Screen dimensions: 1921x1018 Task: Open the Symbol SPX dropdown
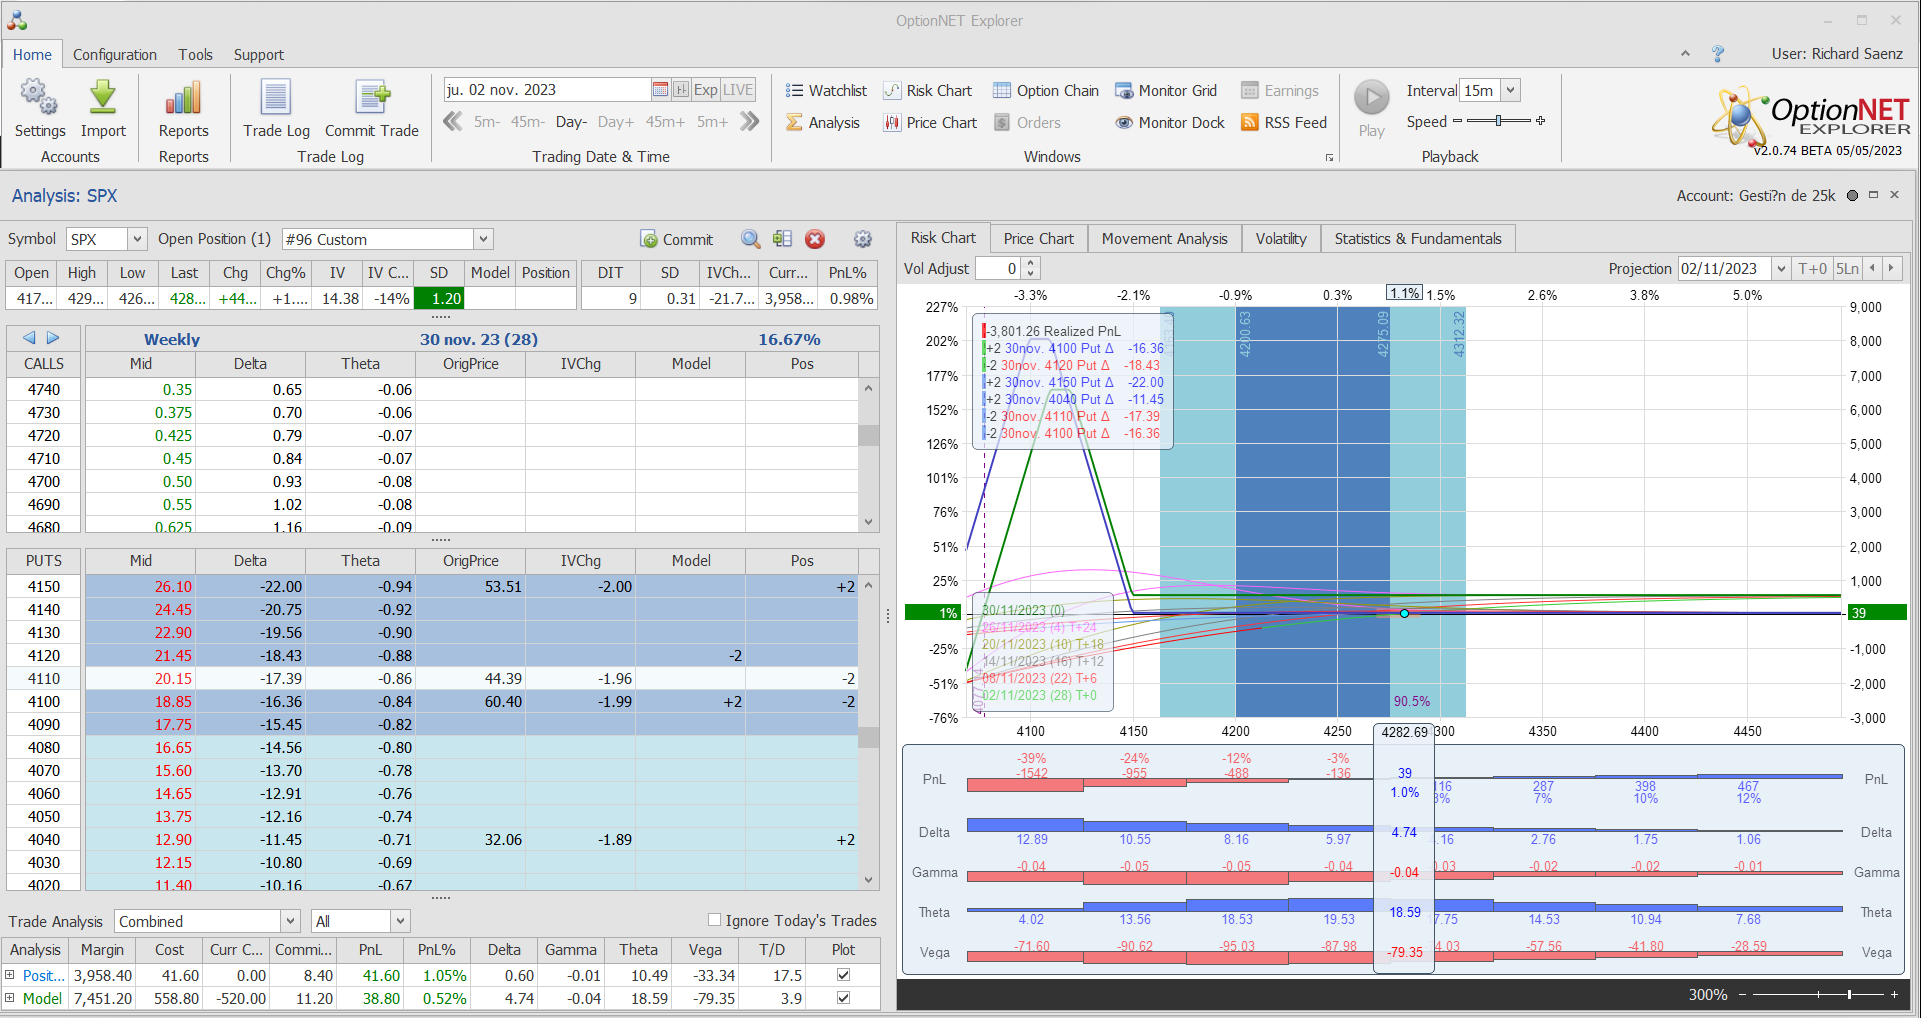pos(137,239)
